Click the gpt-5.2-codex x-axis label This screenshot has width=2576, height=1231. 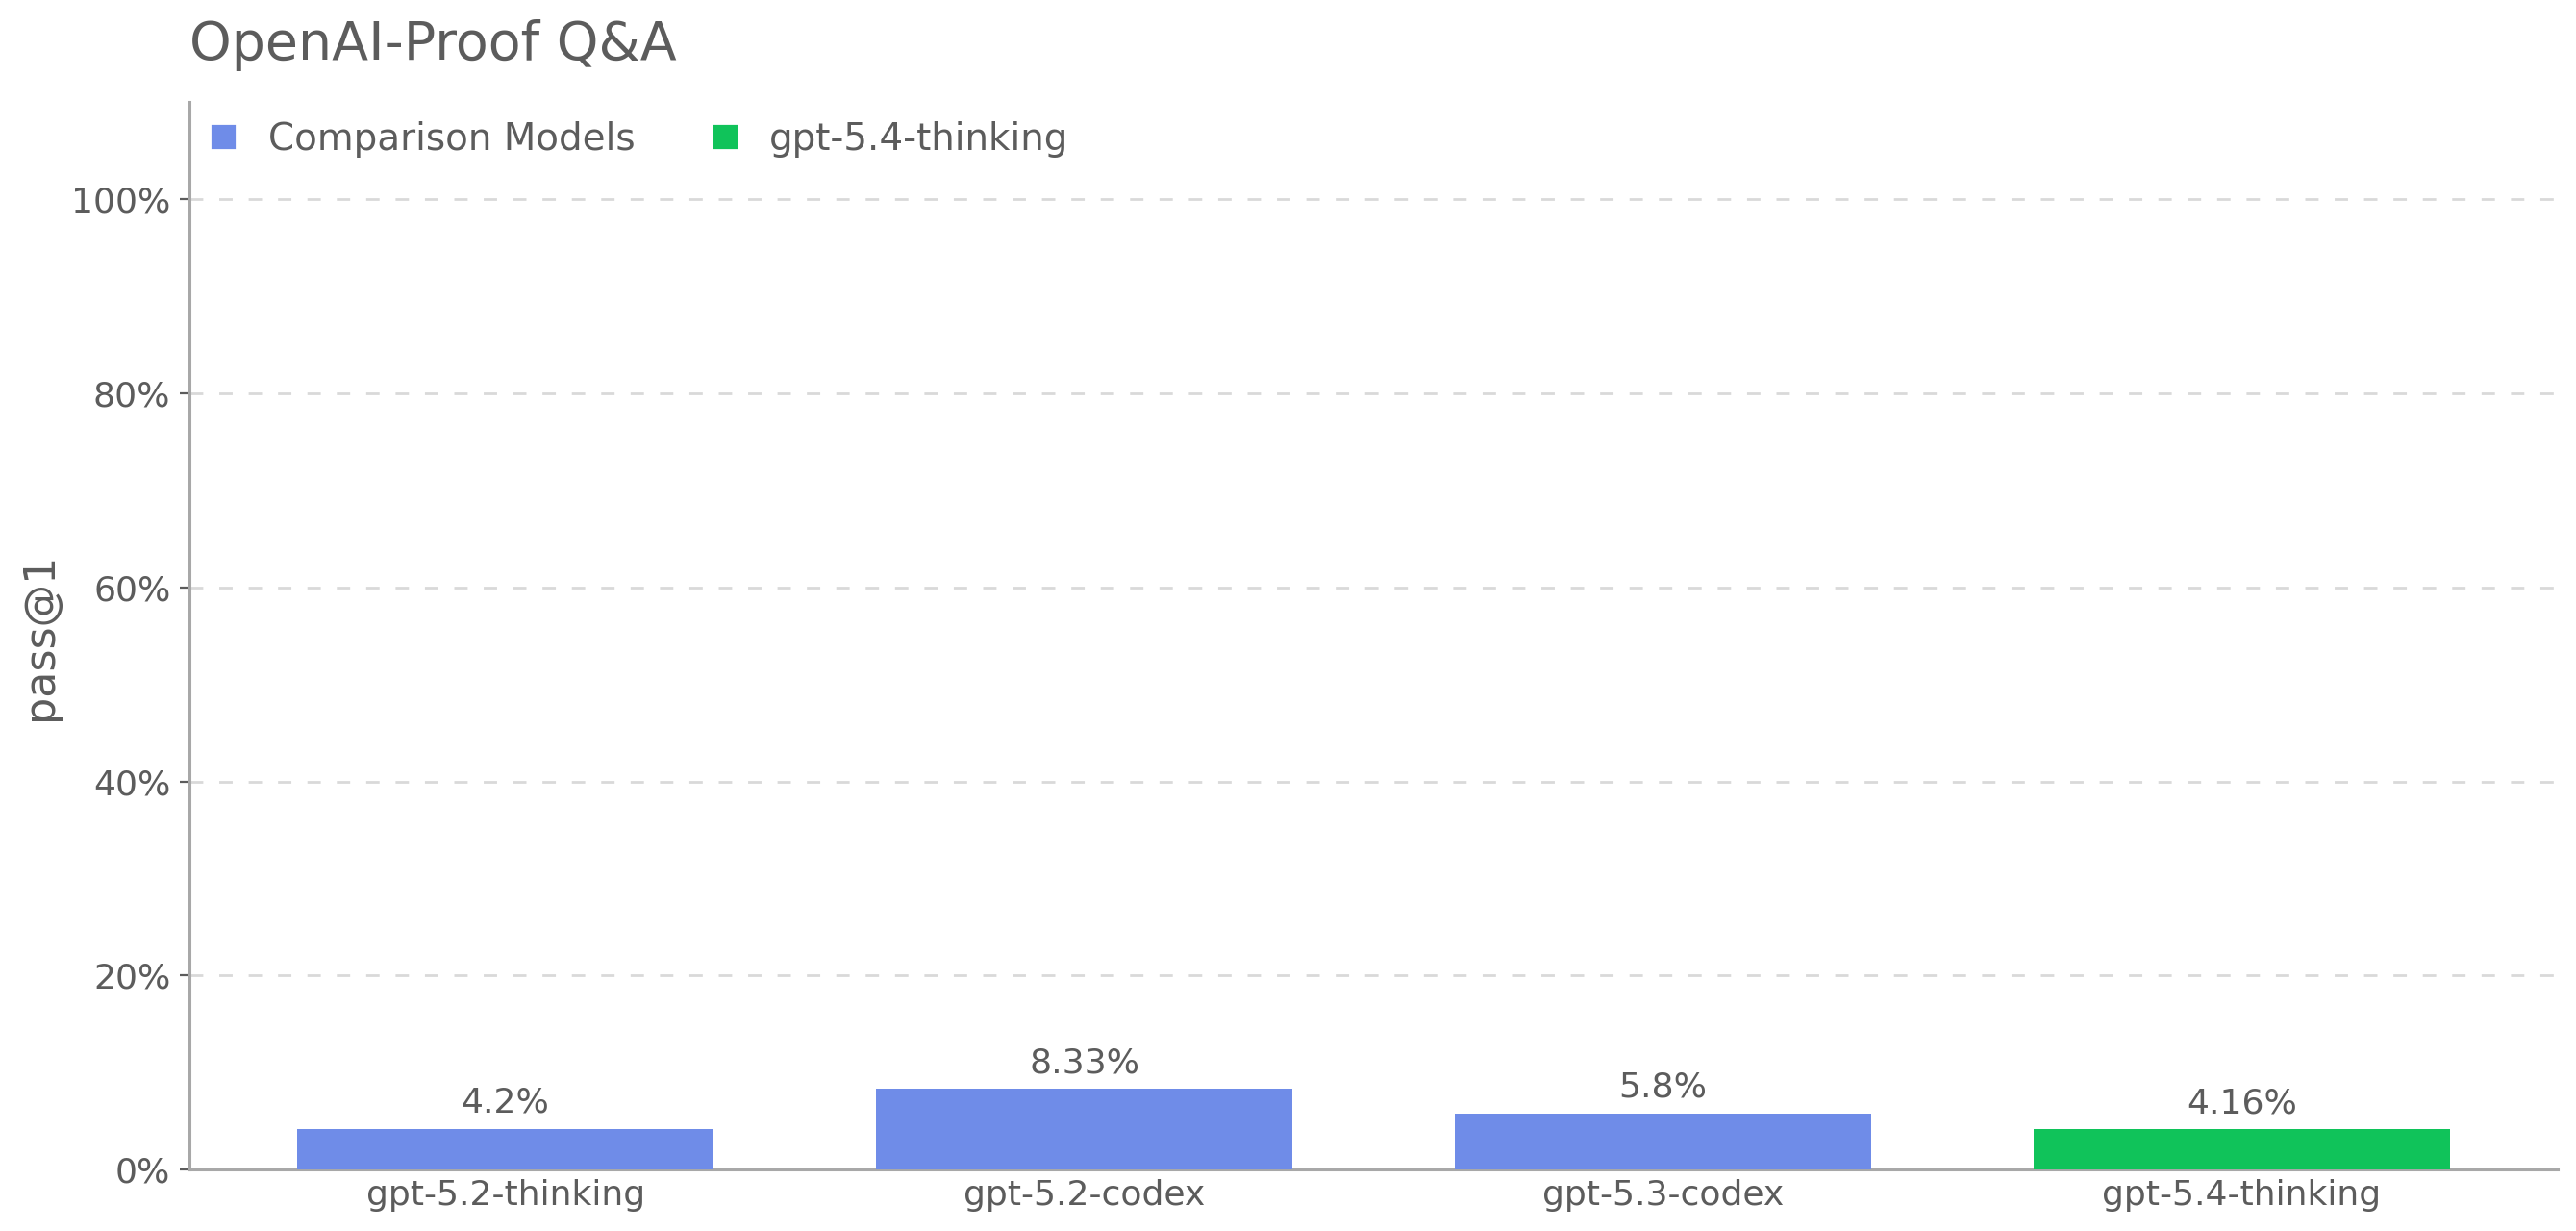pyautogui.click(x=1084, y=1194)
